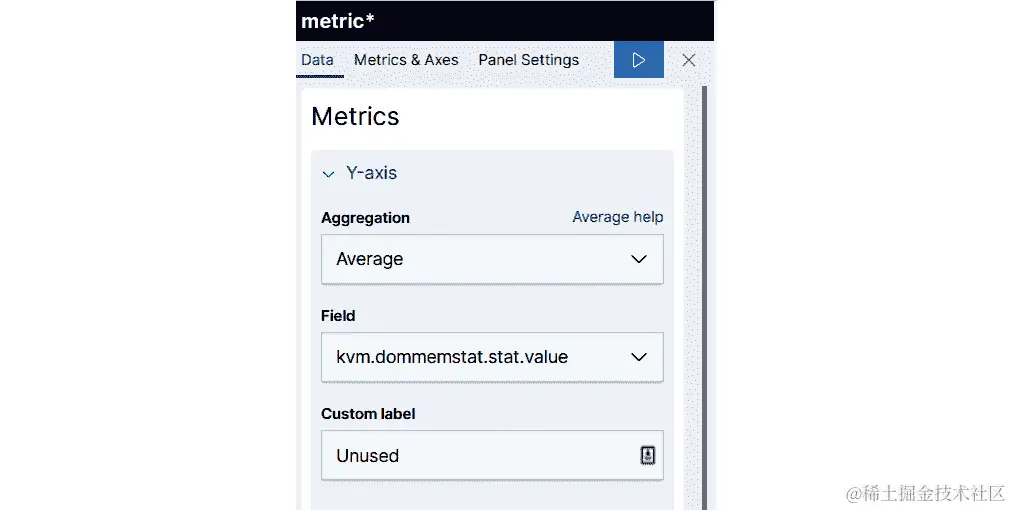Go to the Panel Settings tab
Screen dimensions: 1012x510
coord(528,60)
